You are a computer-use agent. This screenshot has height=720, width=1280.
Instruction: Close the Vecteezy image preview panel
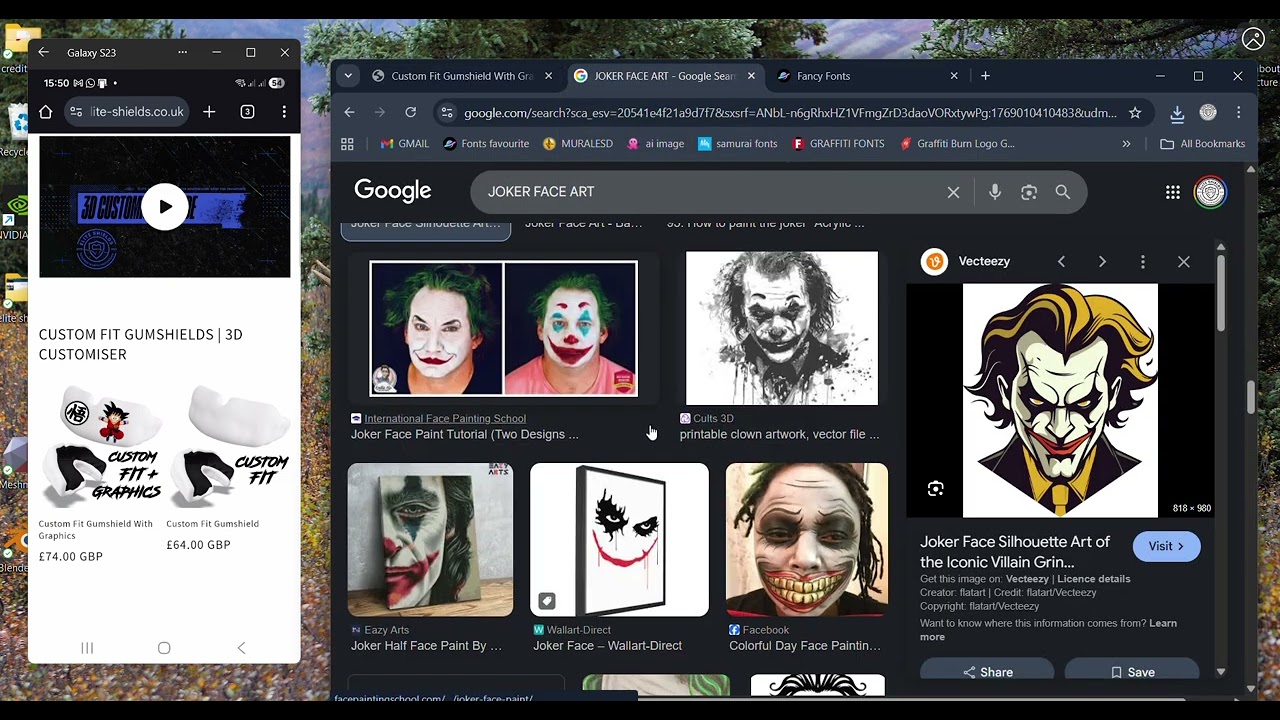1184,262
